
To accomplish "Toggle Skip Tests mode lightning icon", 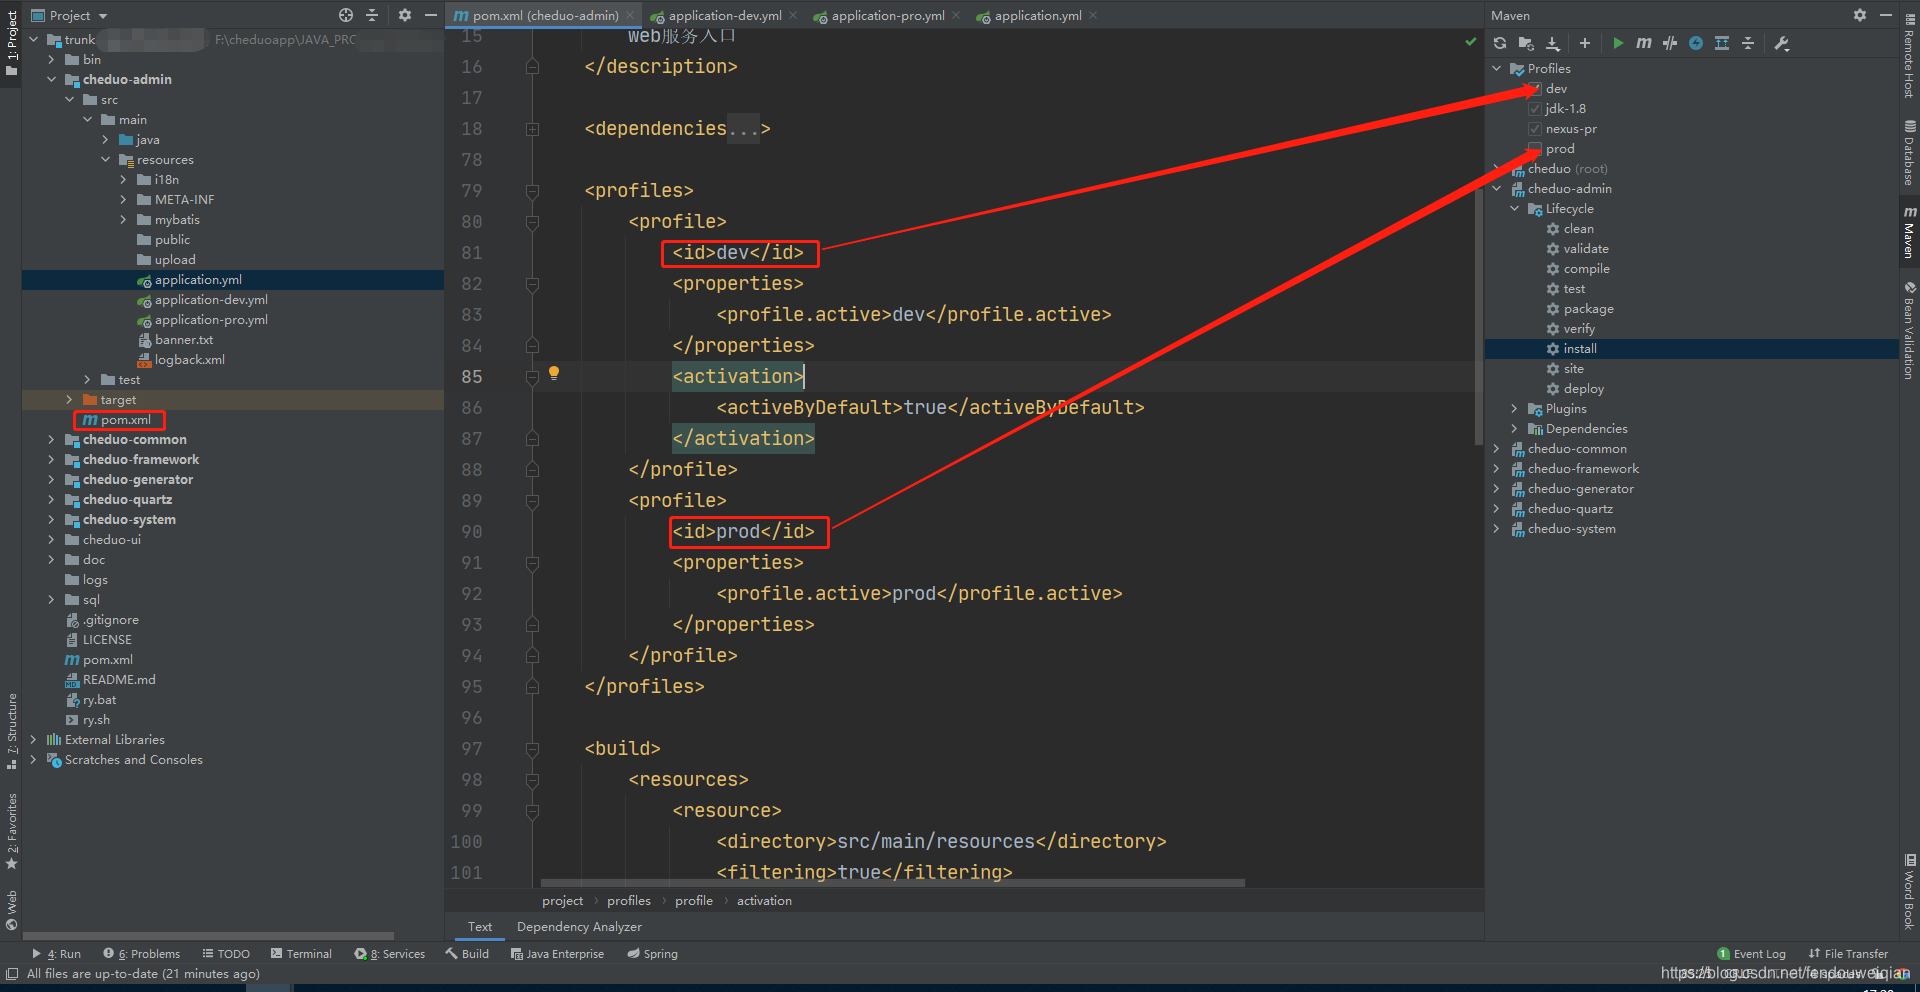I will (x=1696, y=43).
